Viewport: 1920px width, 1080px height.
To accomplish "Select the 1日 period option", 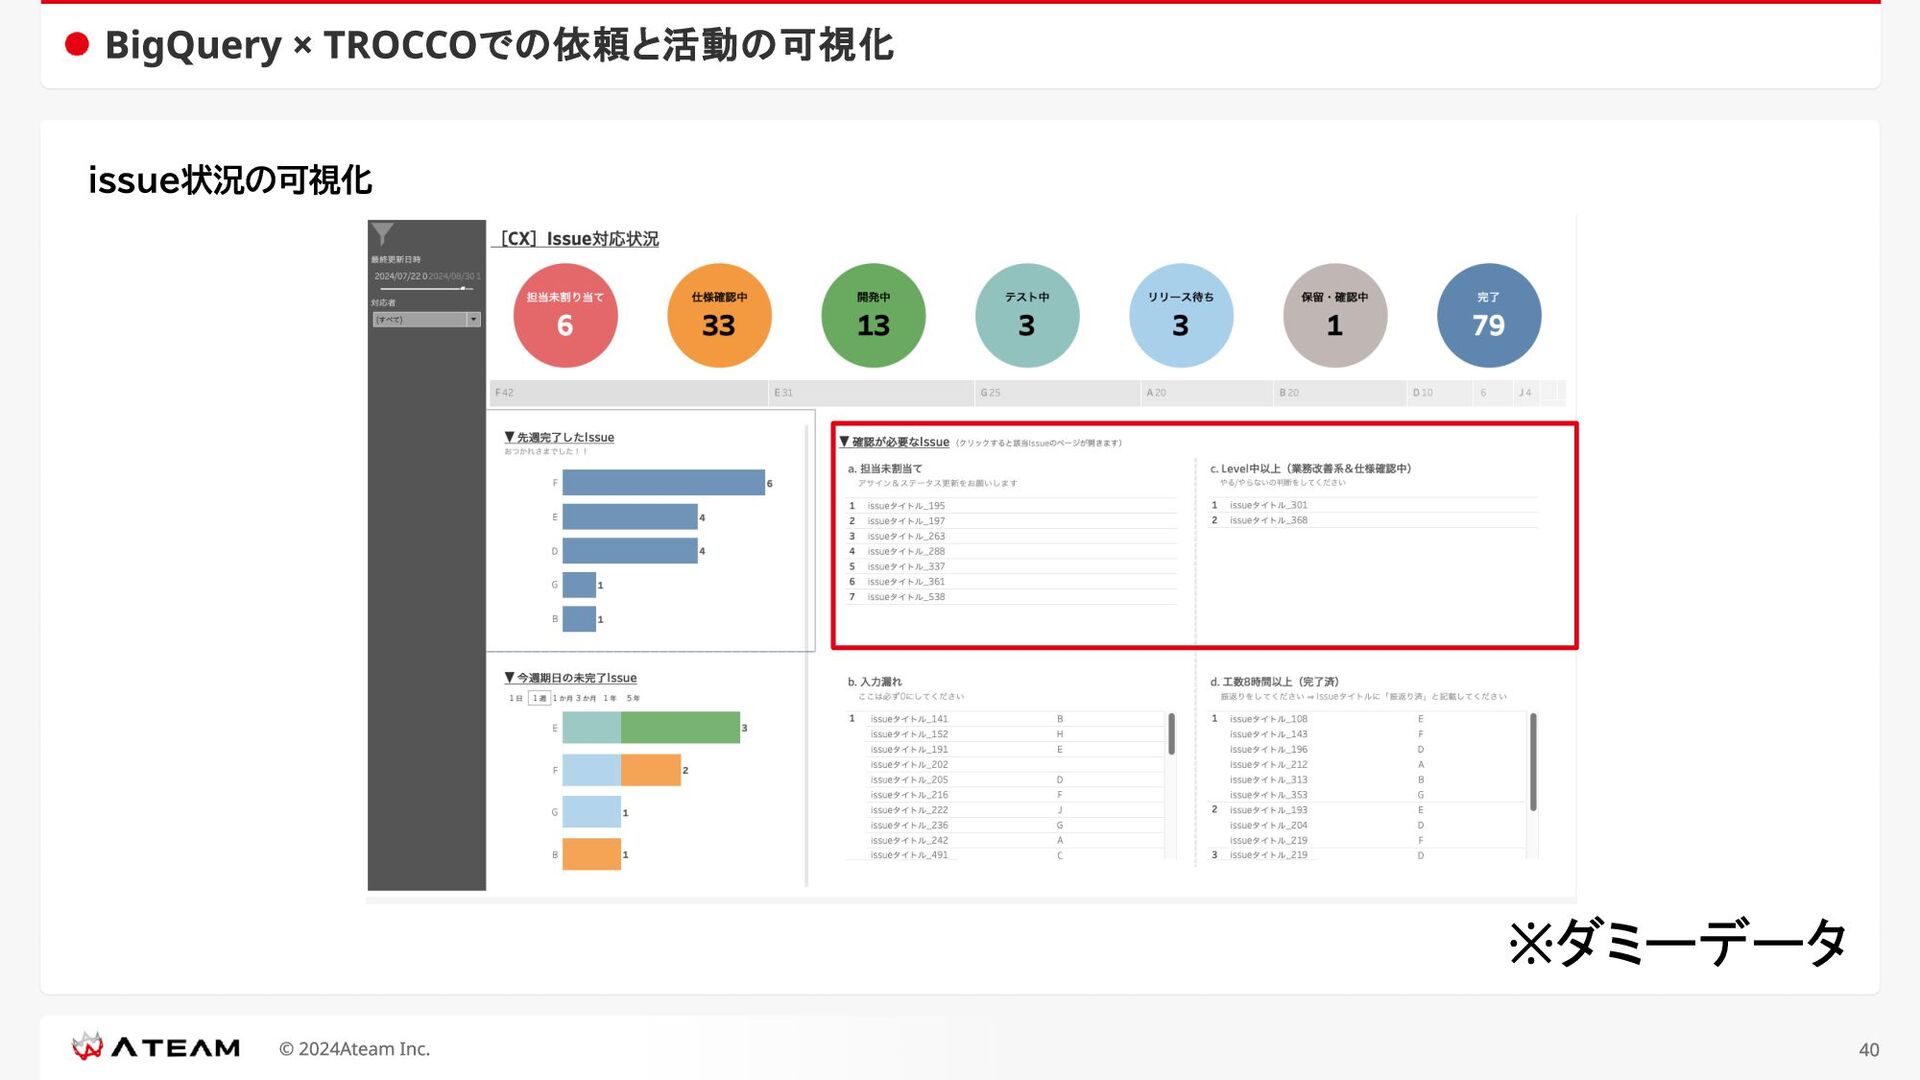I will click(516, 698).
